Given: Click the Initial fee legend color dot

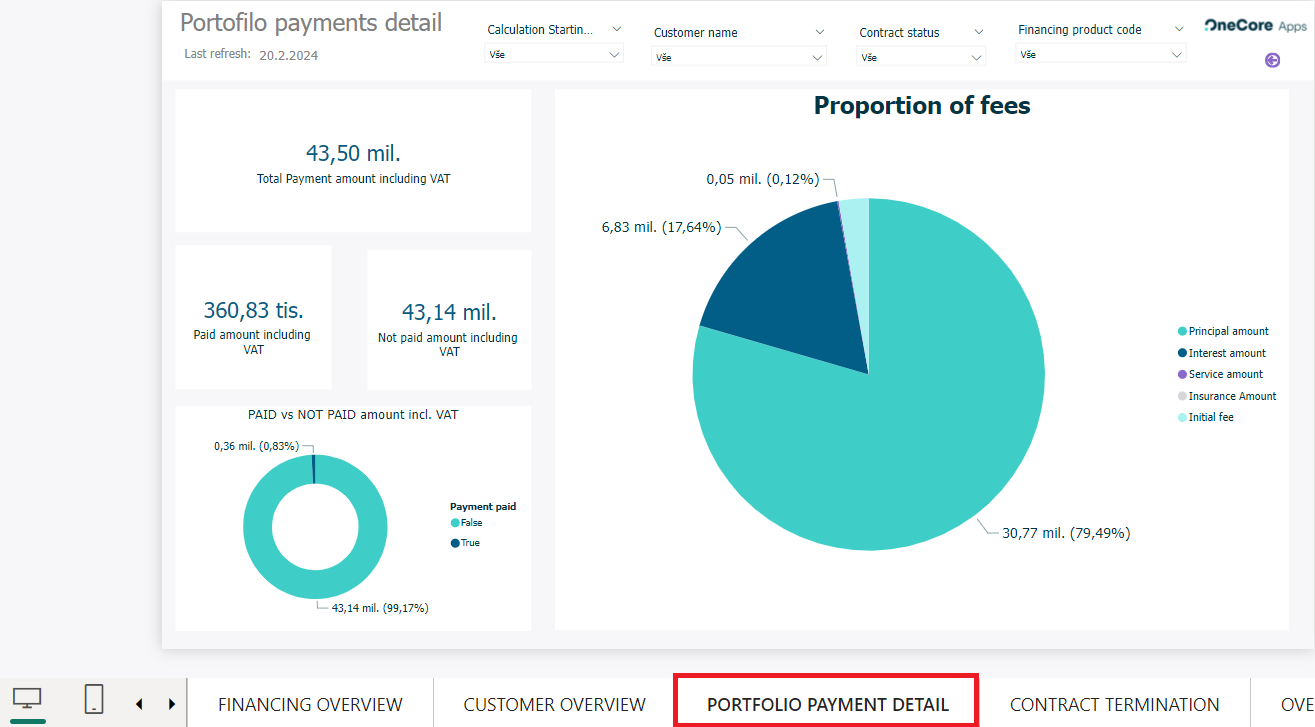Looking at the screenshot, I should 1182,417.
